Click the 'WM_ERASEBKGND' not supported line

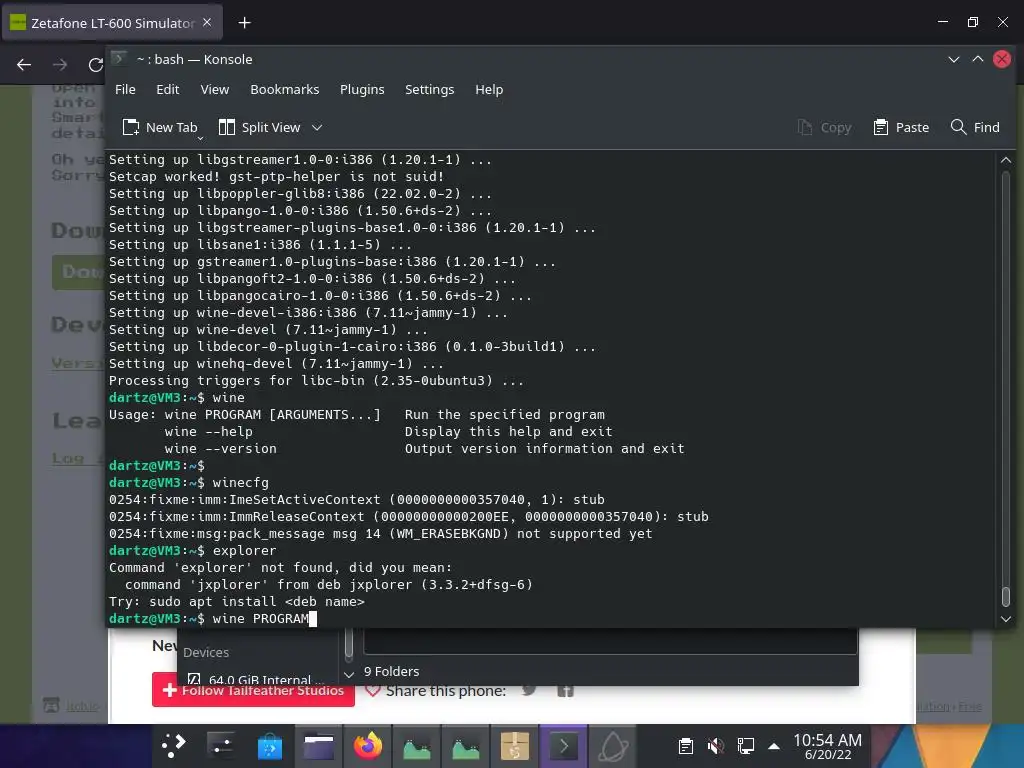point(381,534)
